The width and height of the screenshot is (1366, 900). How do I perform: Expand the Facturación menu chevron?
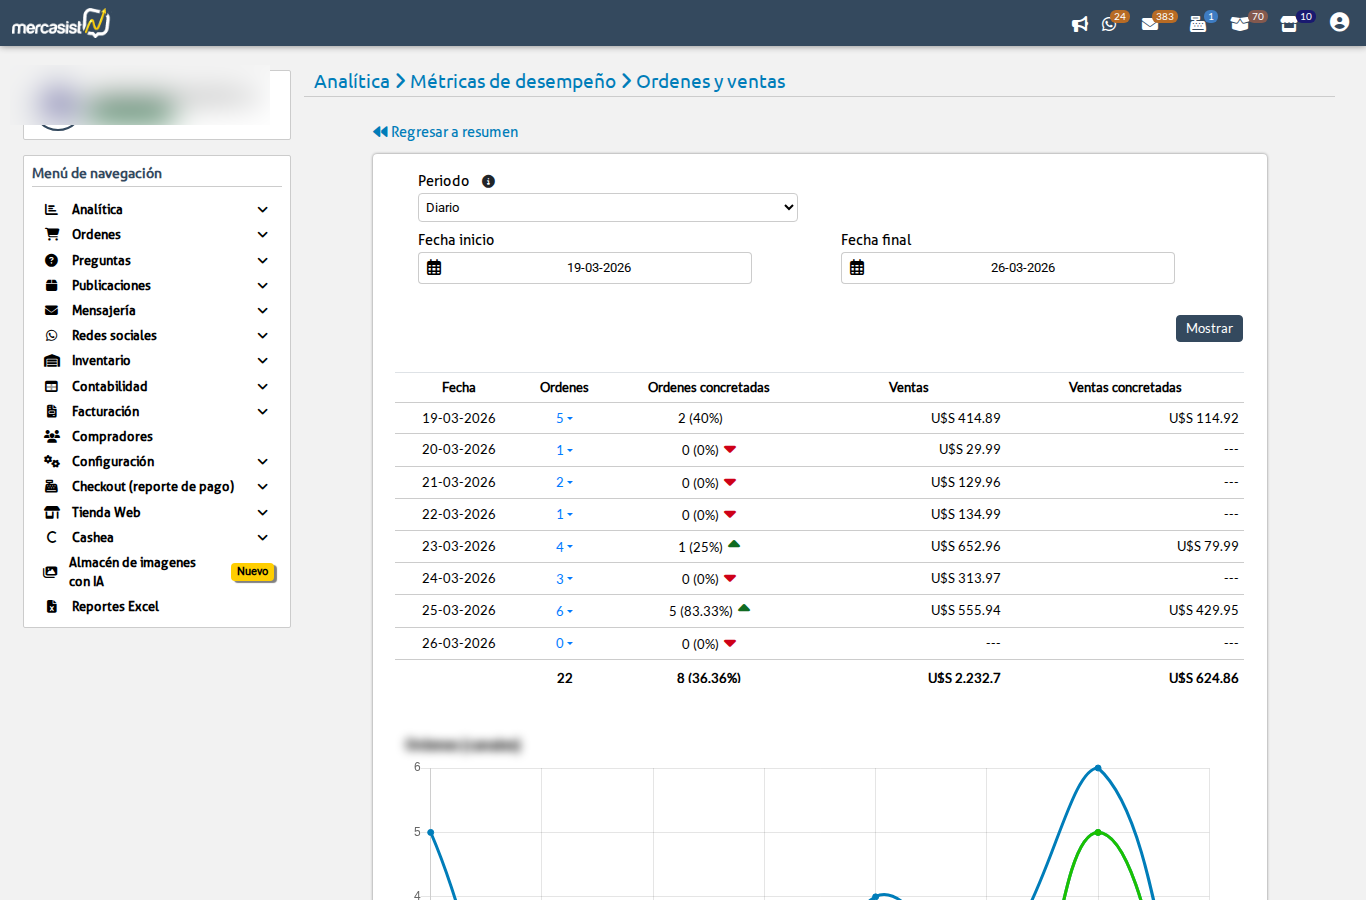coord(262,412)
